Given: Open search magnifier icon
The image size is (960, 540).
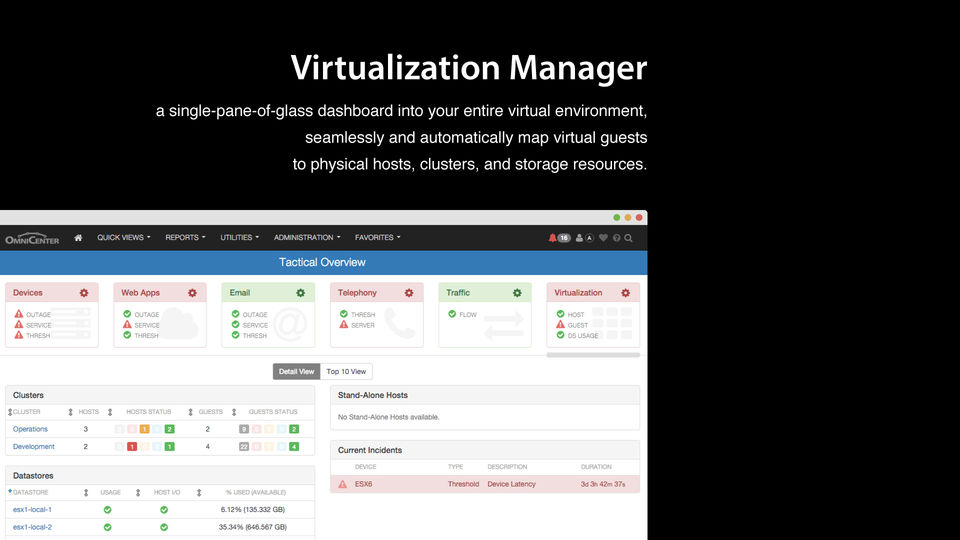Looking at the screenshot, I should click(x=628, y=238).
